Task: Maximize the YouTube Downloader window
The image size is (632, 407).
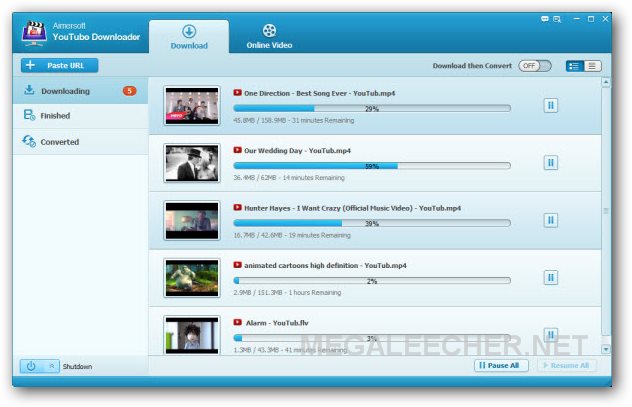Action: (591, 19)
